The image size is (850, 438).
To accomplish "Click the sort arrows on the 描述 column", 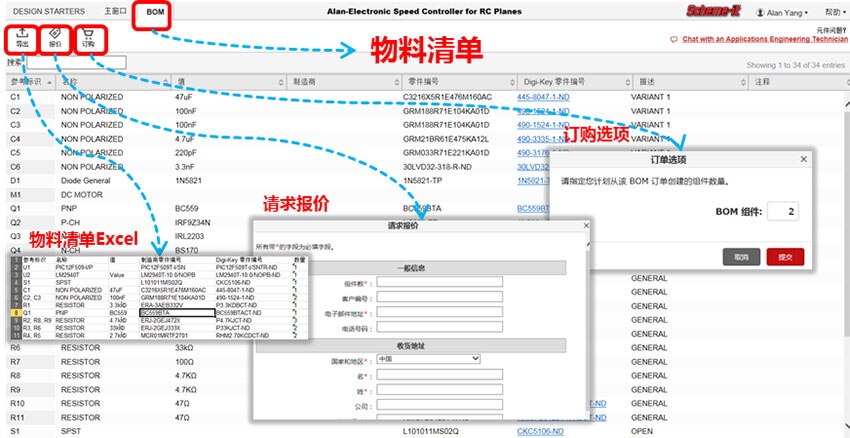I will (x=744, y=82).
